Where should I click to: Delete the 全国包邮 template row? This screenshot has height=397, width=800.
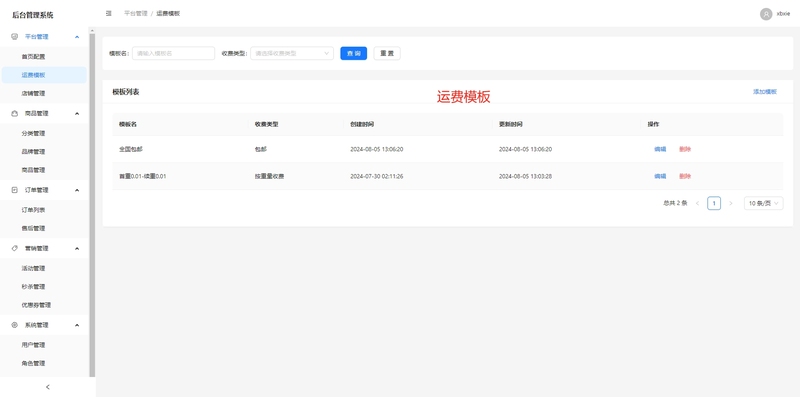(685, 149)
